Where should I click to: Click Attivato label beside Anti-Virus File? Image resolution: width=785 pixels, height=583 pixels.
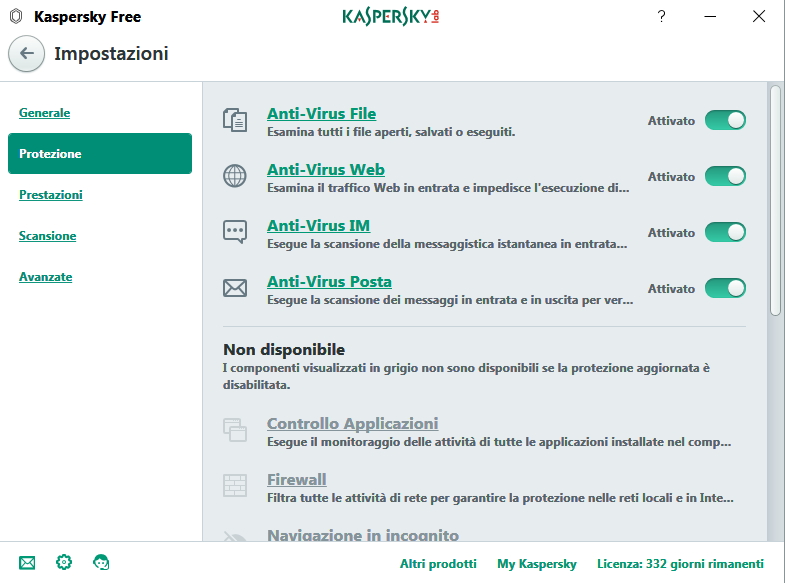click(x=671, y=121)
